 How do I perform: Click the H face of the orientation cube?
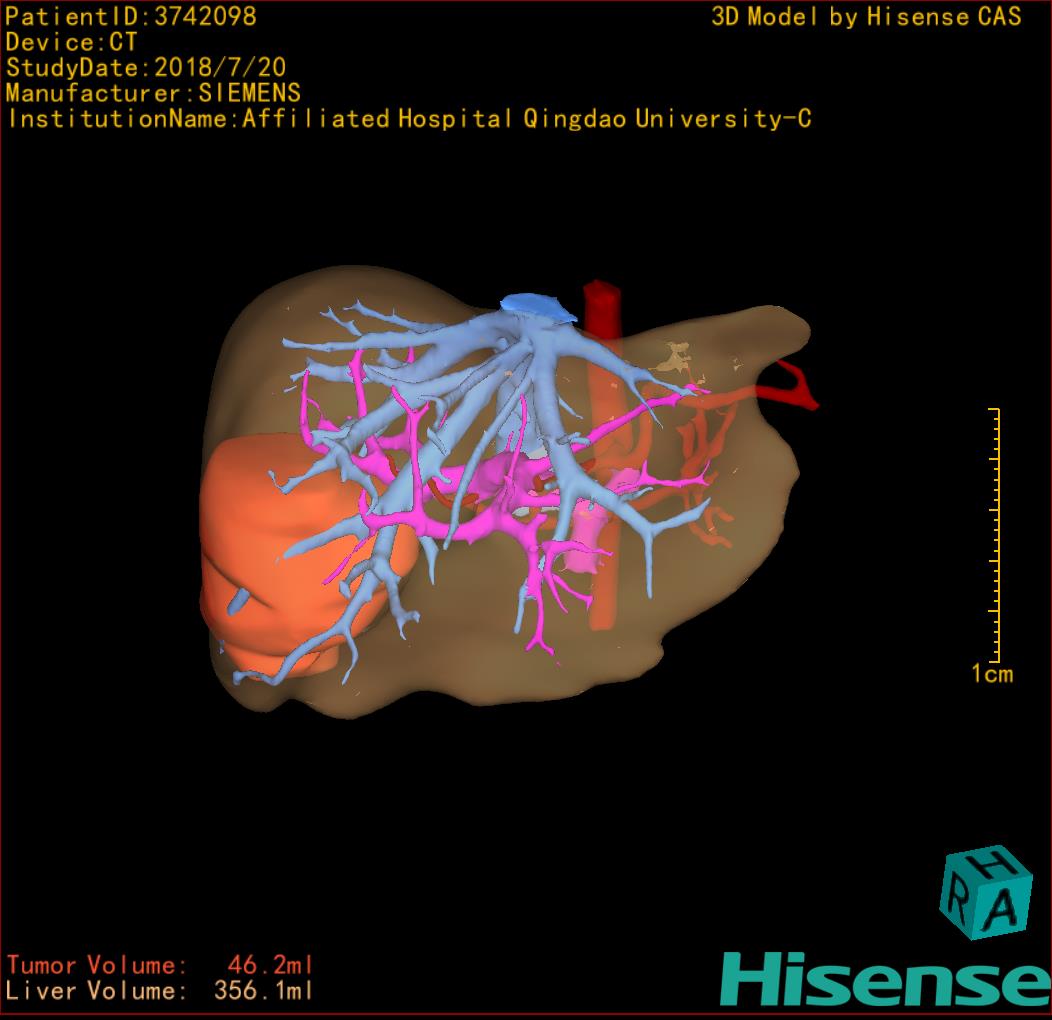pos(992,862)
